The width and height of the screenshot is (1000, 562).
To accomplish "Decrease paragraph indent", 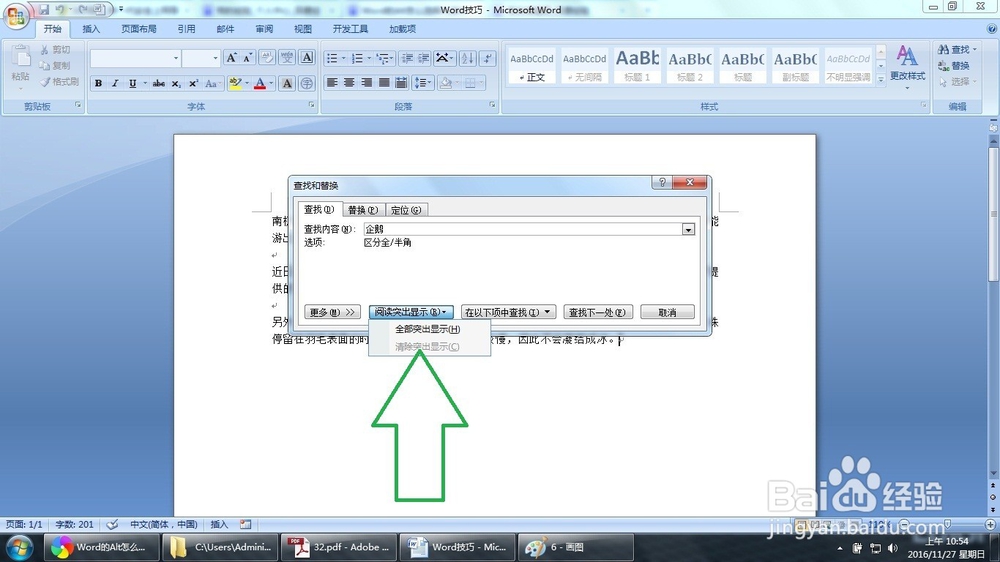I will [407, 58].
